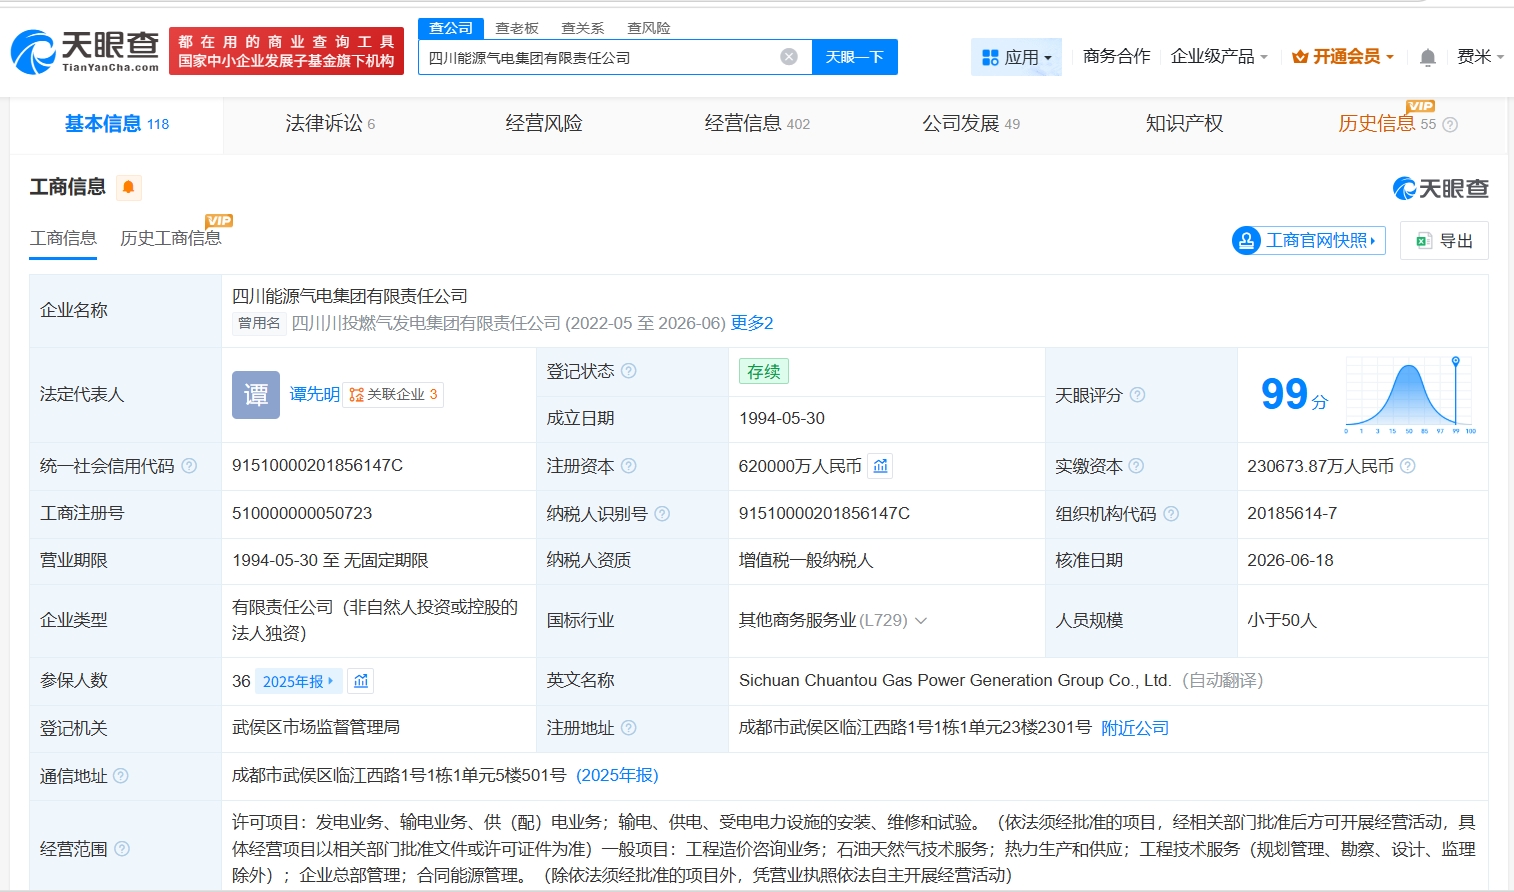Viewport: 1514px width, 892px height.
Task: Click the (2025年报) link in 通信地址
Action: (x=618, y=776)
